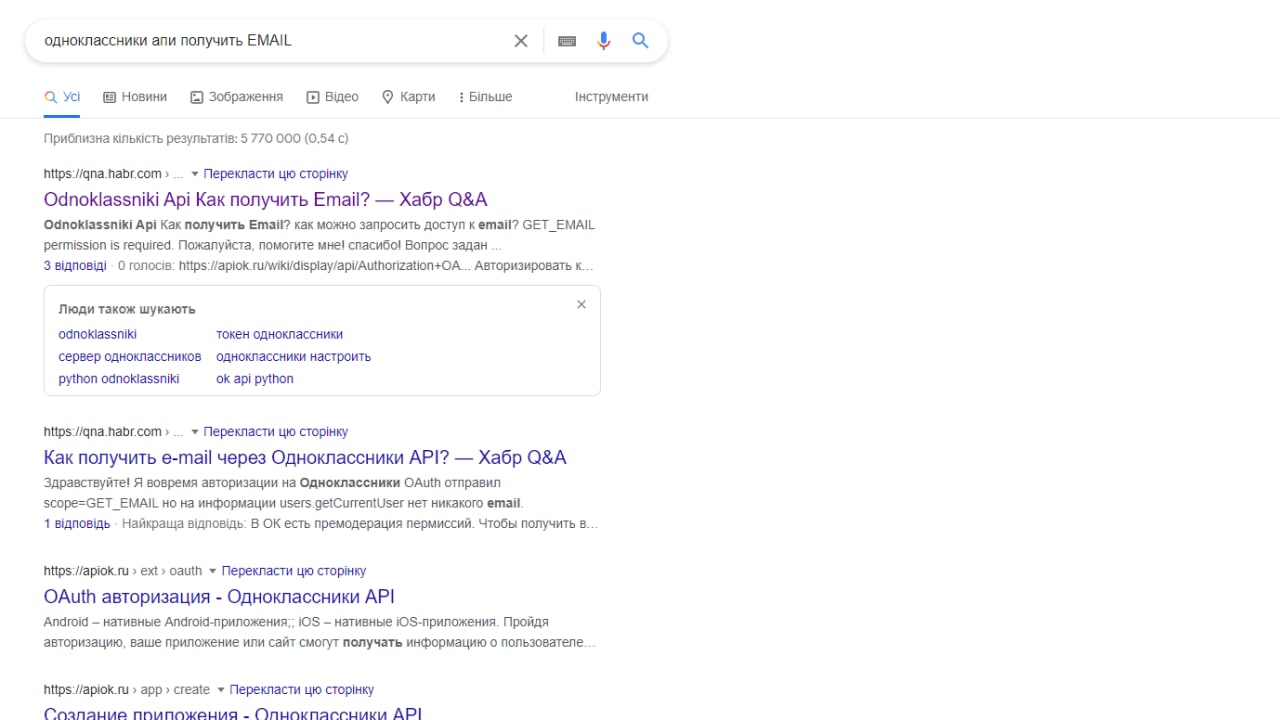Open the '1 відповідь' link
The image size is (1280, 720).
(x=77, y=524)
